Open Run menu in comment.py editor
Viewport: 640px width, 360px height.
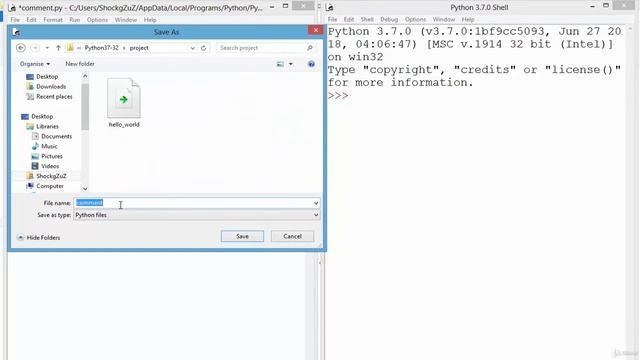click(75, 20)
